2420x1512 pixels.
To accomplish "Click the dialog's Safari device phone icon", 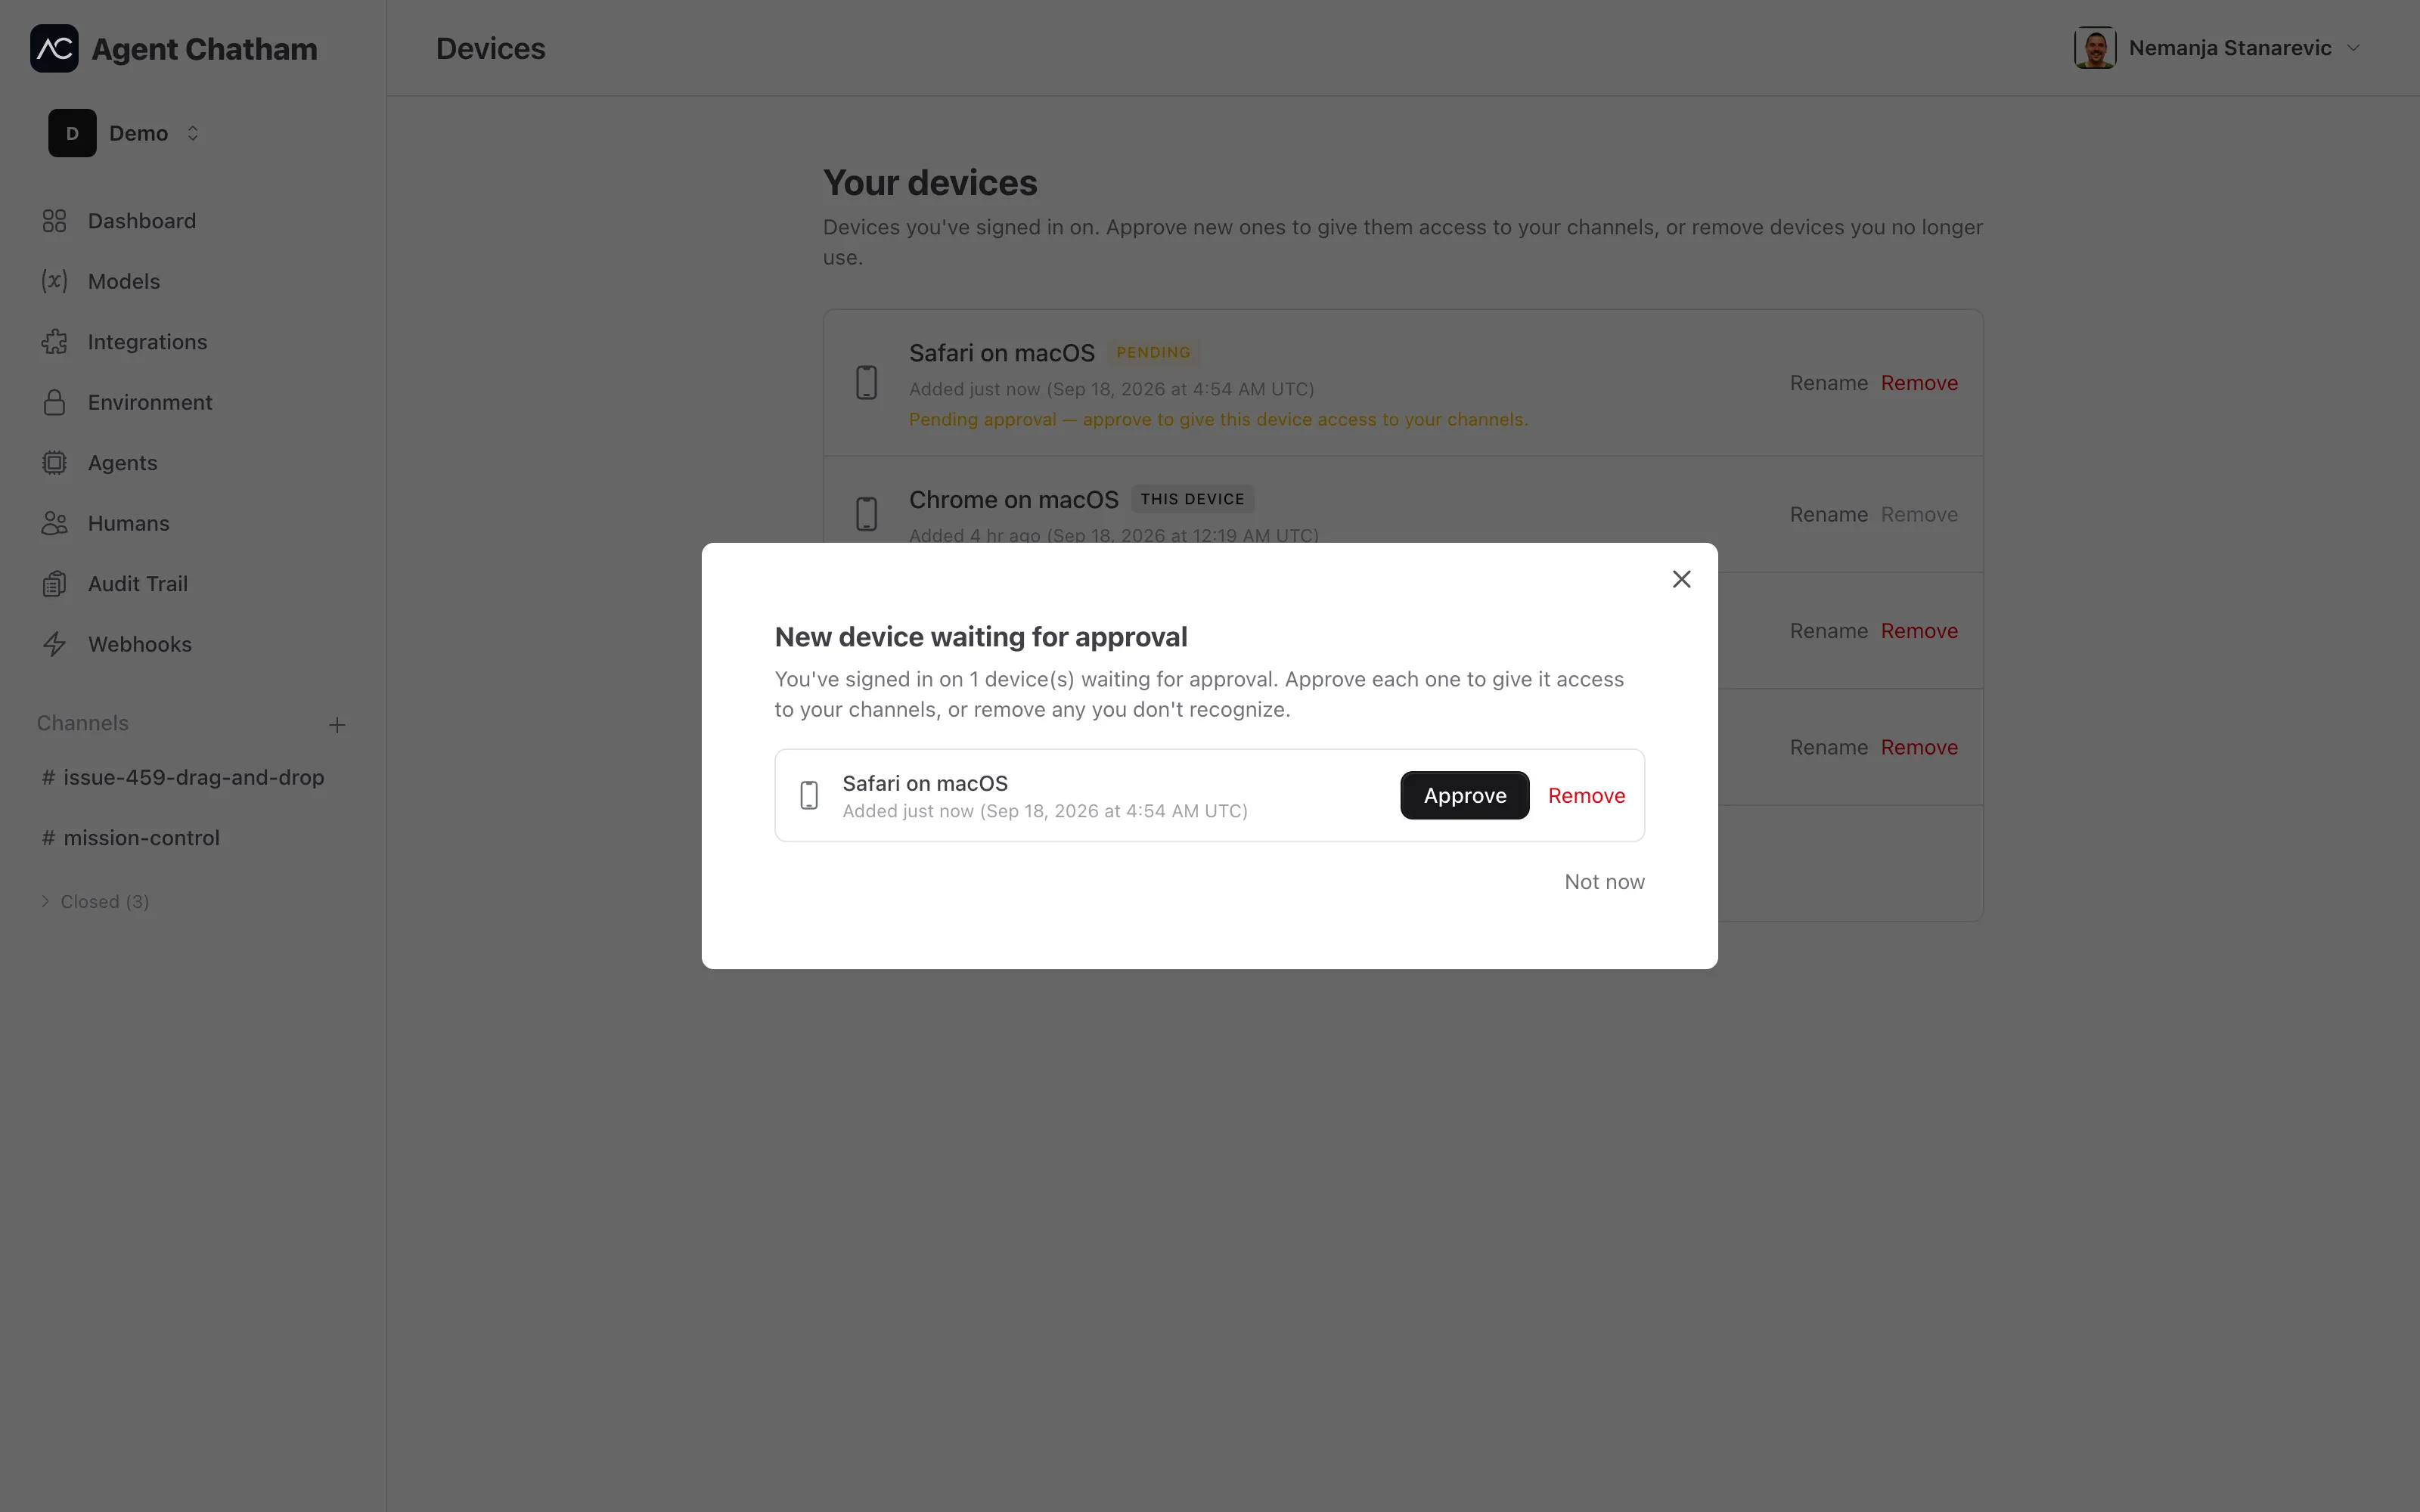I will click(809, 795).
